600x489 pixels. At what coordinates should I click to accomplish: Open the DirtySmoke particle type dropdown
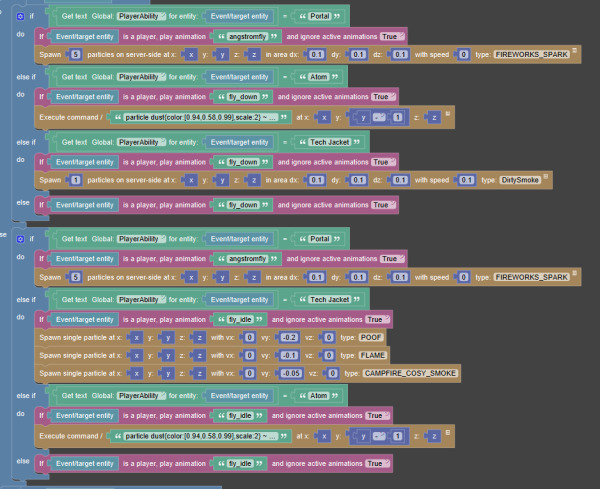(x=520, y=180)
